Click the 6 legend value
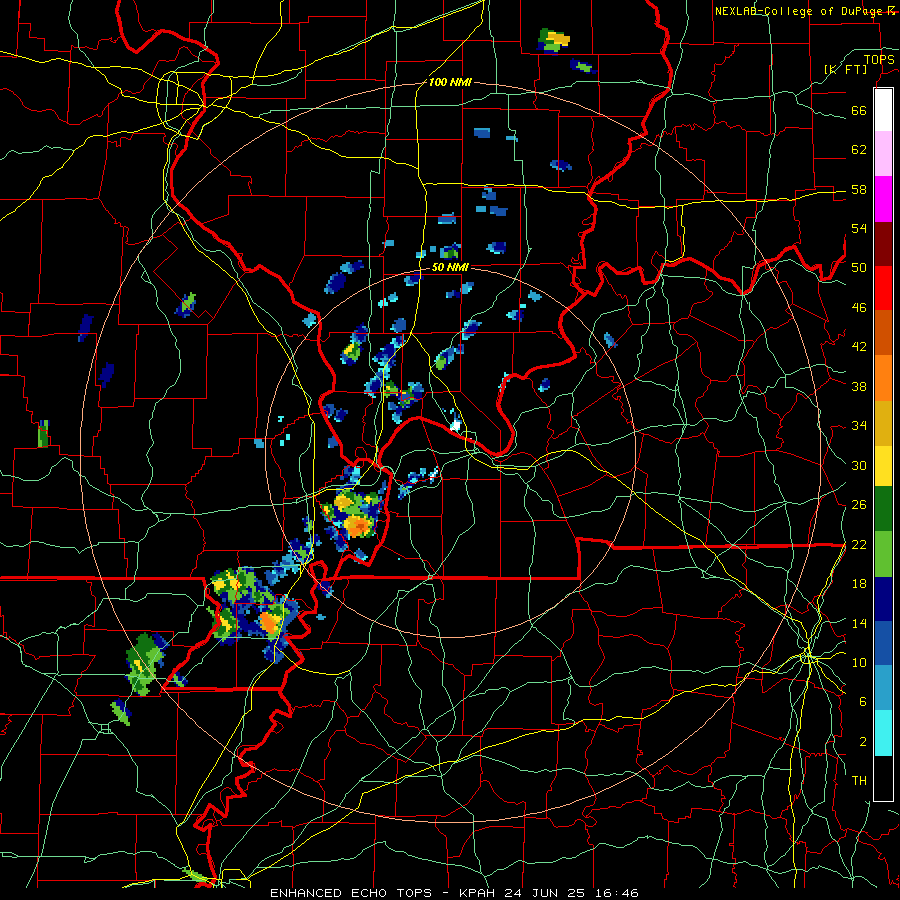900x900 pixels. coord(863,702)
